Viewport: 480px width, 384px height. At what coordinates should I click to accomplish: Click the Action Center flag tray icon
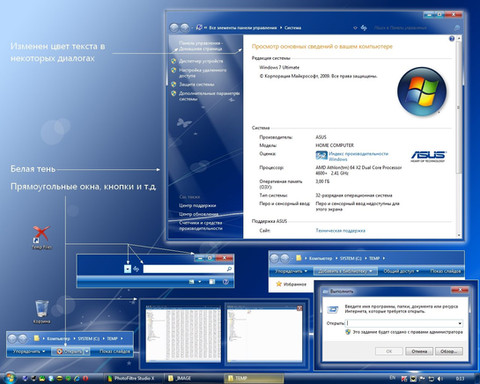coord(422,378)
